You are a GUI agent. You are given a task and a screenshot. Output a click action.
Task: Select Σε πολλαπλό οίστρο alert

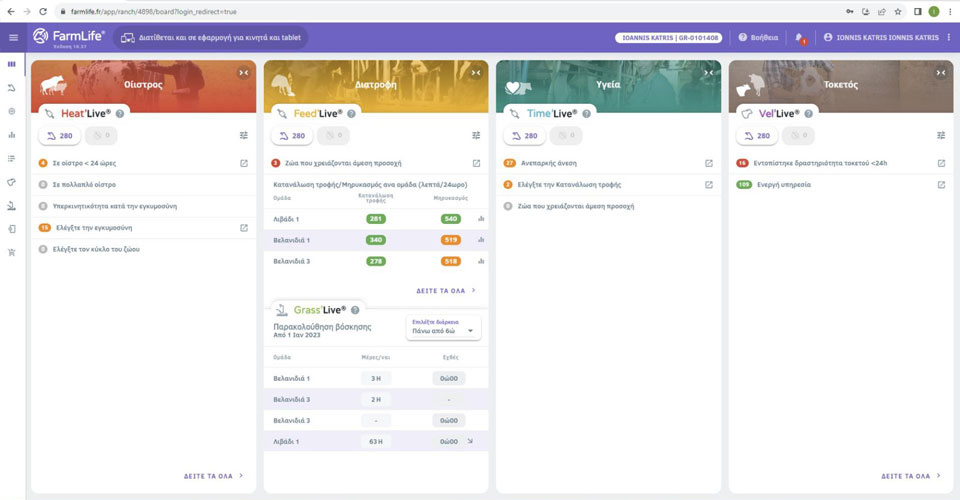pos(143,185)
